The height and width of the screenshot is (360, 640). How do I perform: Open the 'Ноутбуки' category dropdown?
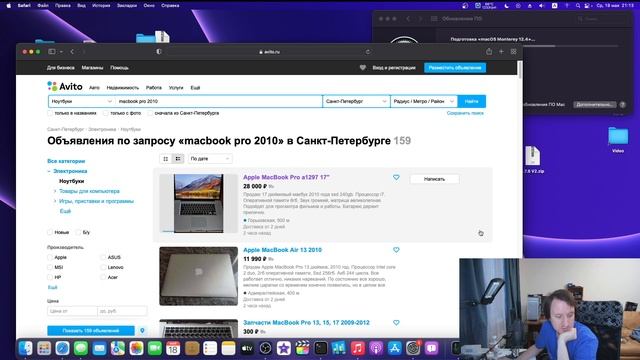[x=82, y=101]
